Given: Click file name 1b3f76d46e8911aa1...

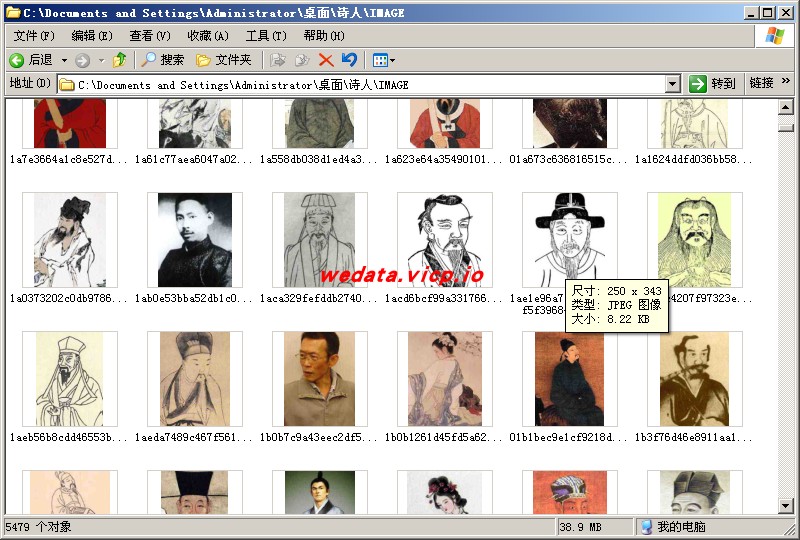Looking at the screenshot, I should (694, 437).
